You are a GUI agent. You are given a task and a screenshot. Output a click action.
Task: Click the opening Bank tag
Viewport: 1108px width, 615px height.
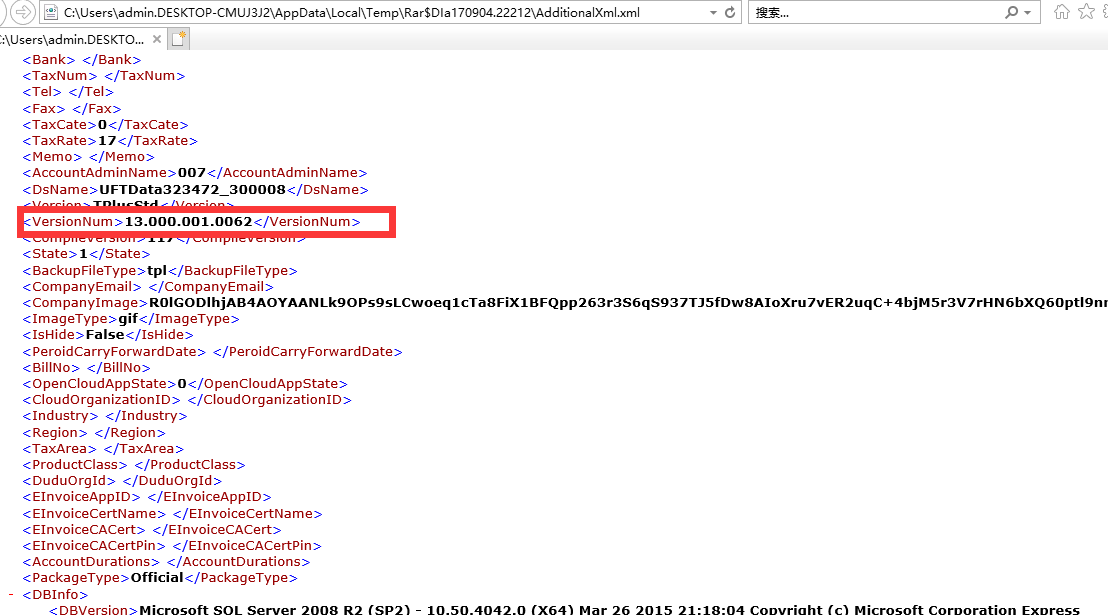(49, 60)
